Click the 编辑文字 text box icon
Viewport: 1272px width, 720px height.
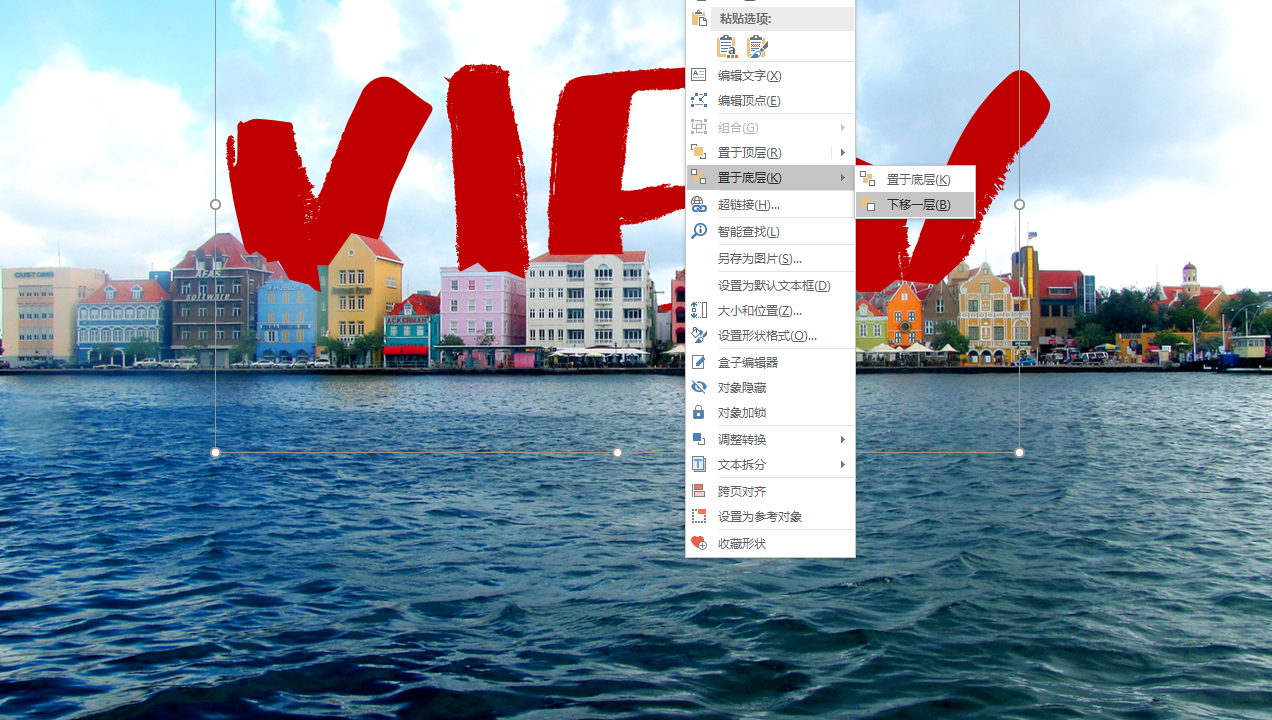point(699,75)
